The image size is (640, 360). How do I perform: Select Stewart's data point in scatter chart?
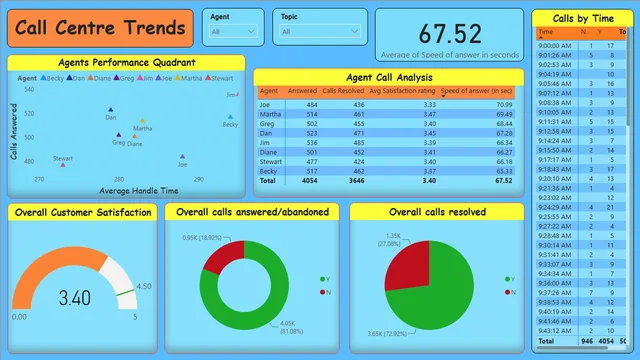coord(63,165)
